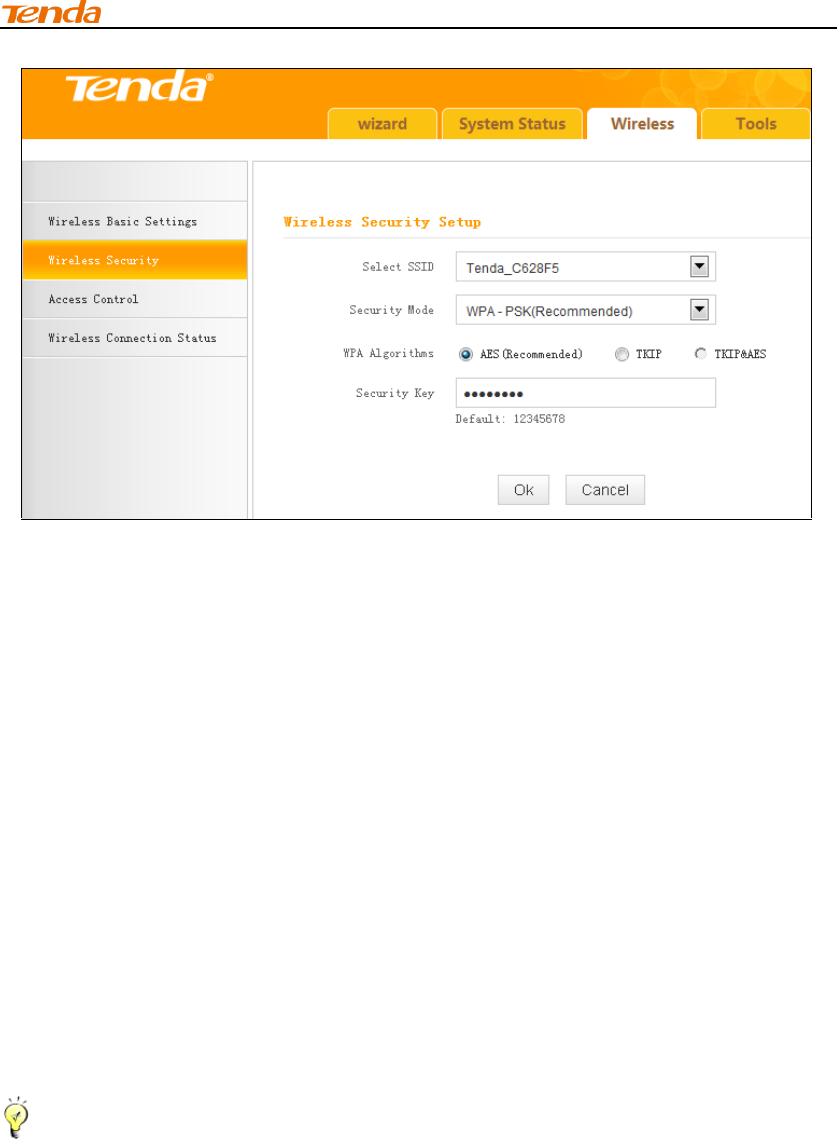Click the Security Key label

[395, 393]
